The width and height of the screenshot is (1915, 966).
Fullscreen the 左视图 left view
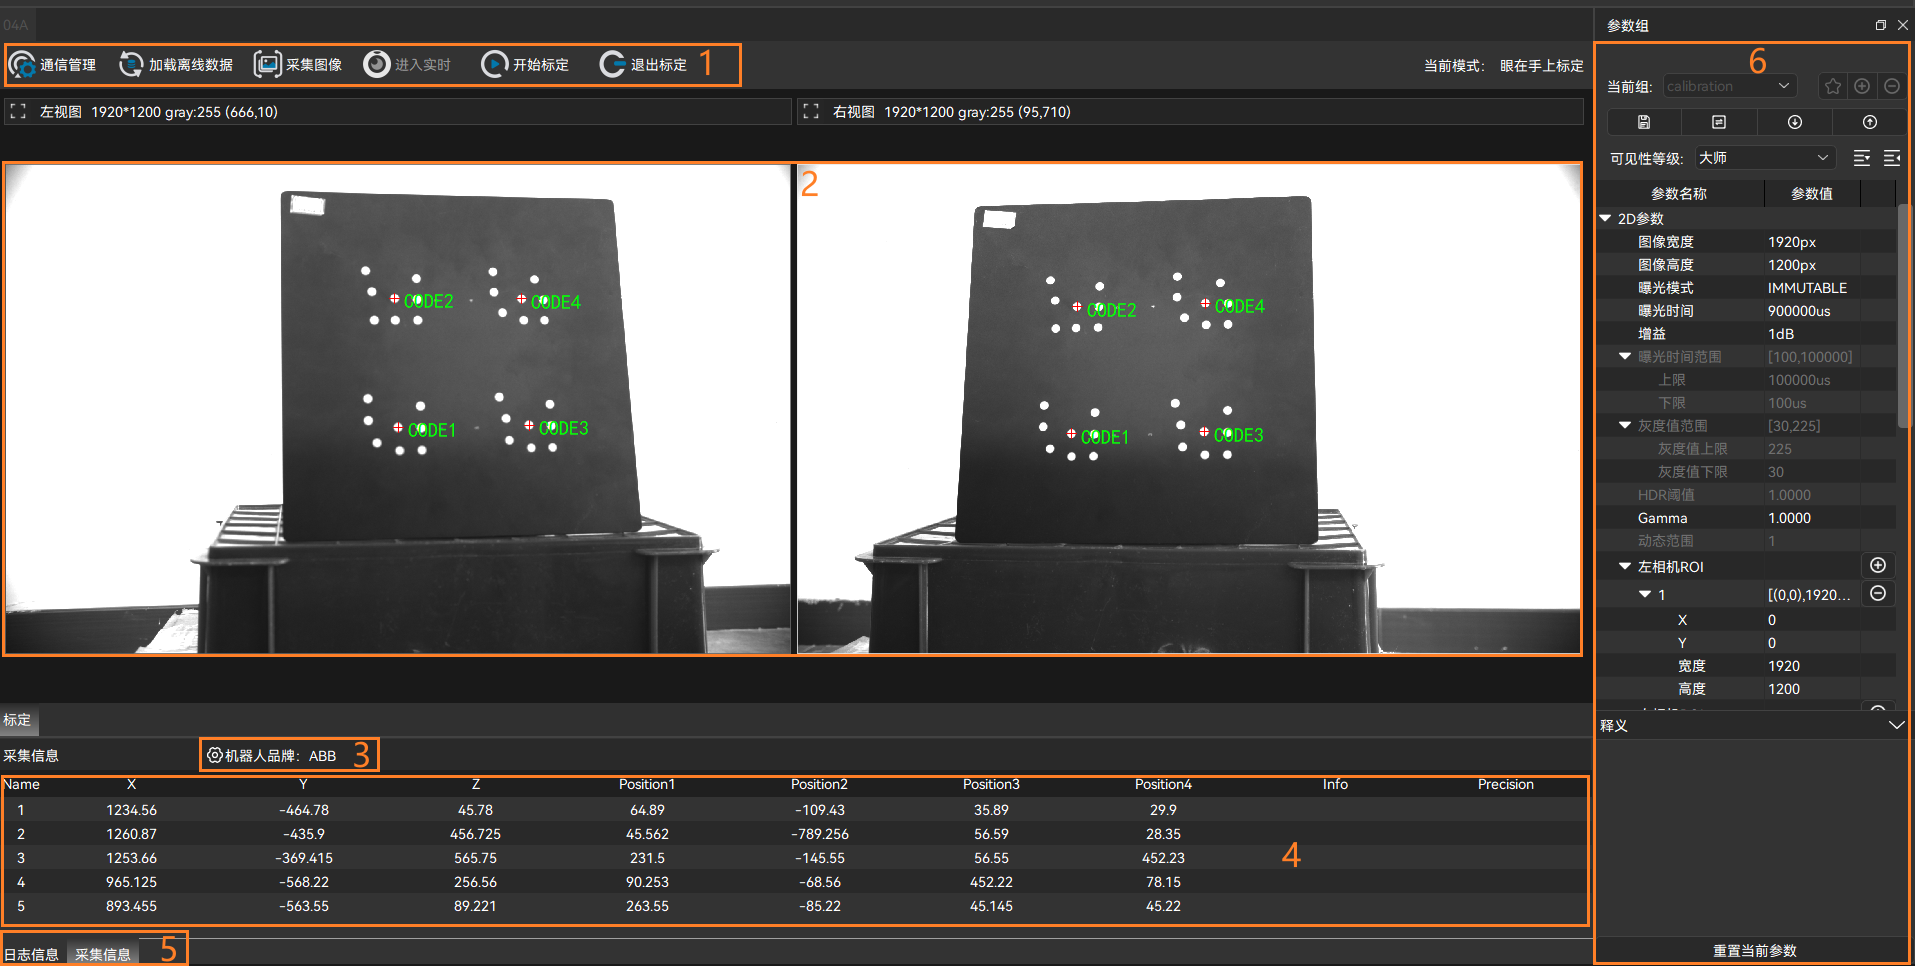click(x=18, y=112)
